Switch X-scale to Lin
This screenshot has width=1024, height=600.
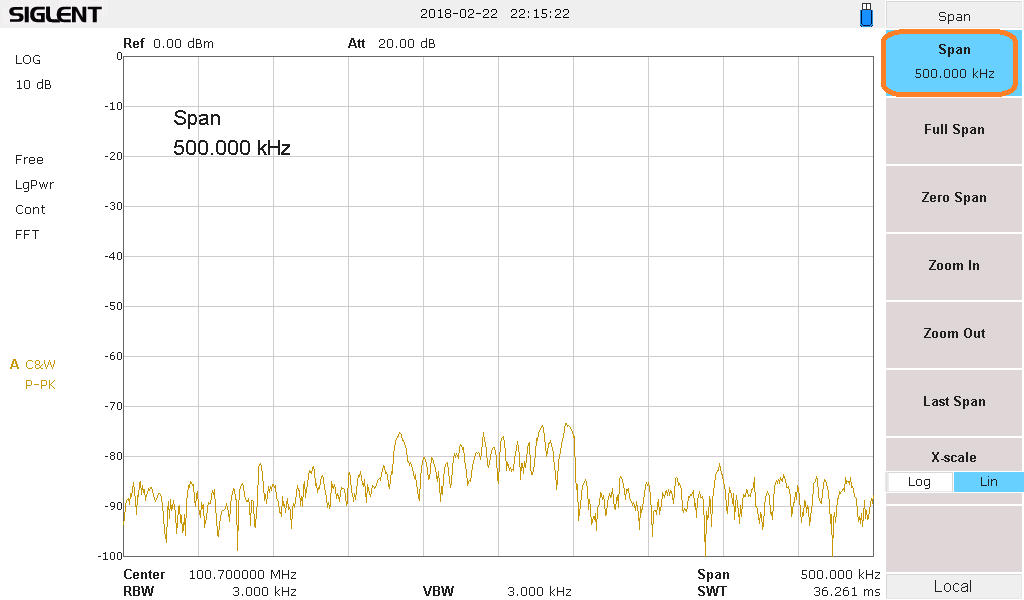tap(988, 482)
